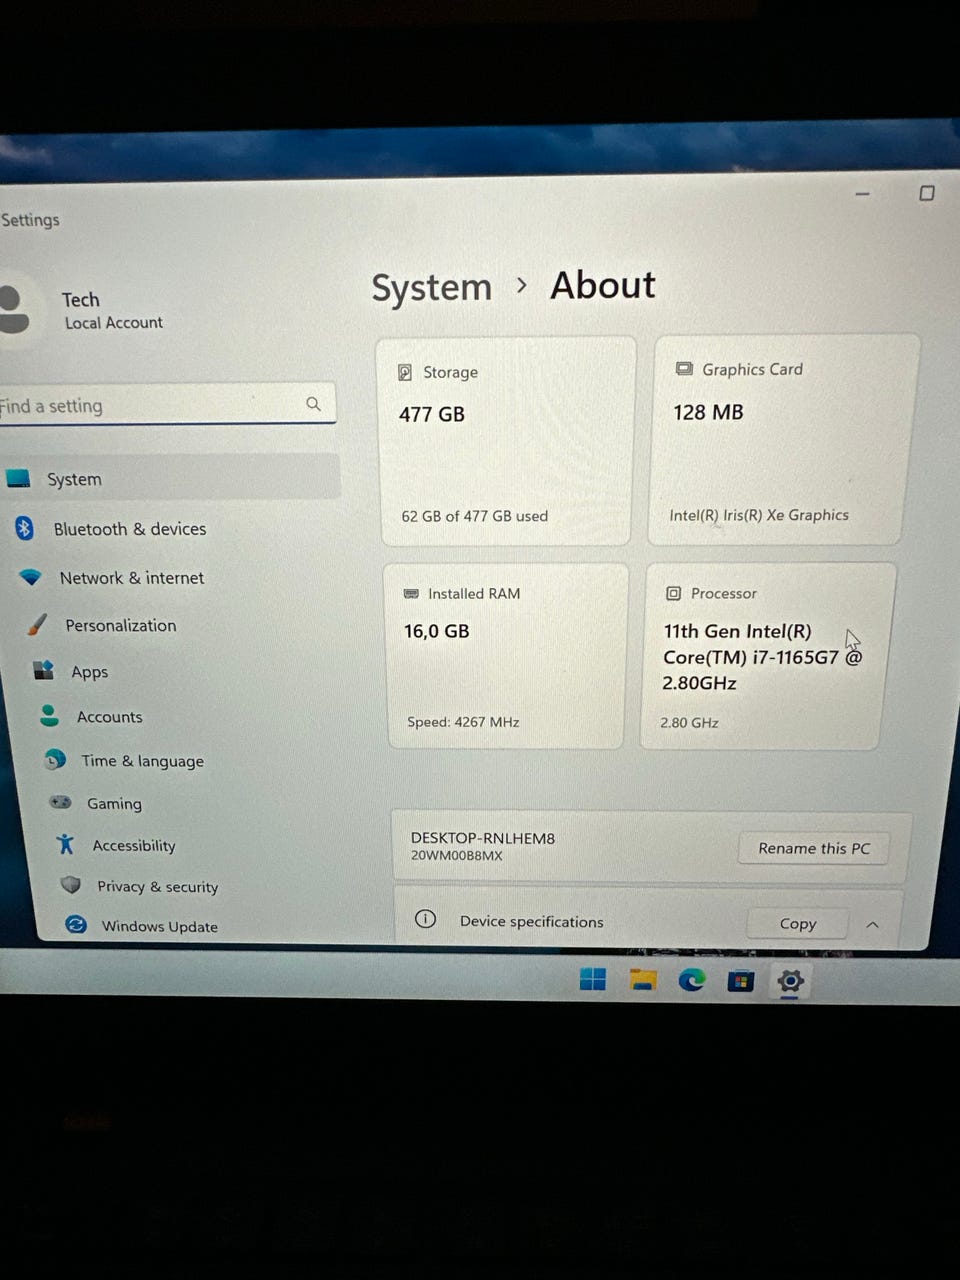Click the 16,0 GB RAM value
This screenshot has height=1280, width=960.
(436, 631)
